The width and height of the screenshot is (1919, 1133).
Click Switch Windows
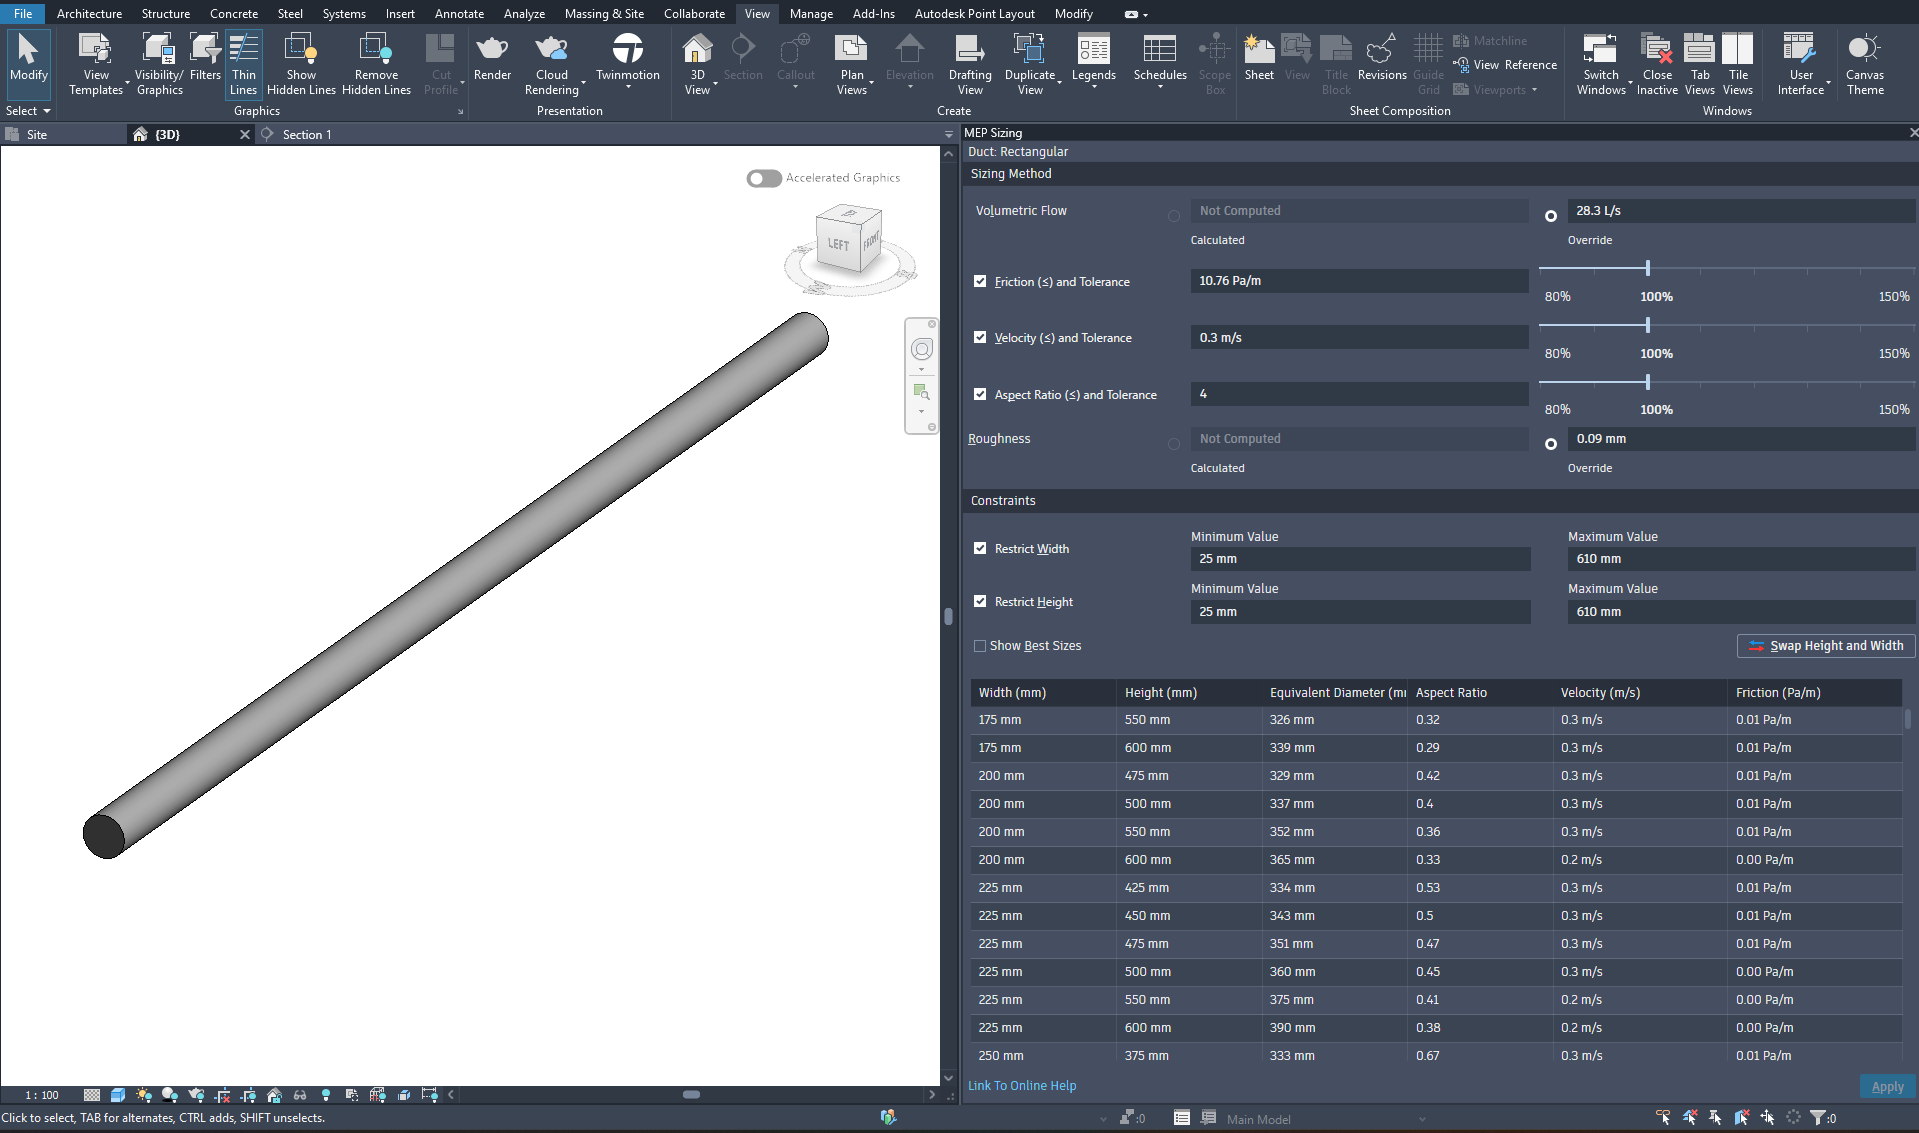pos(1601,64)
